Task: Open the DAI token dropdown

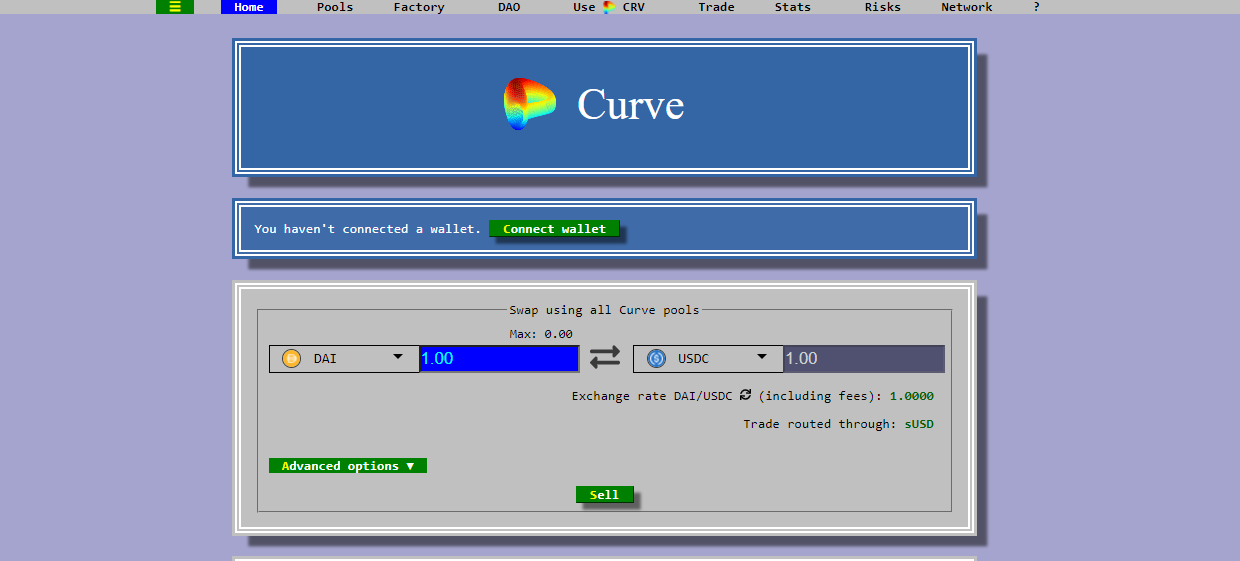Action: (x=344, y=358)
